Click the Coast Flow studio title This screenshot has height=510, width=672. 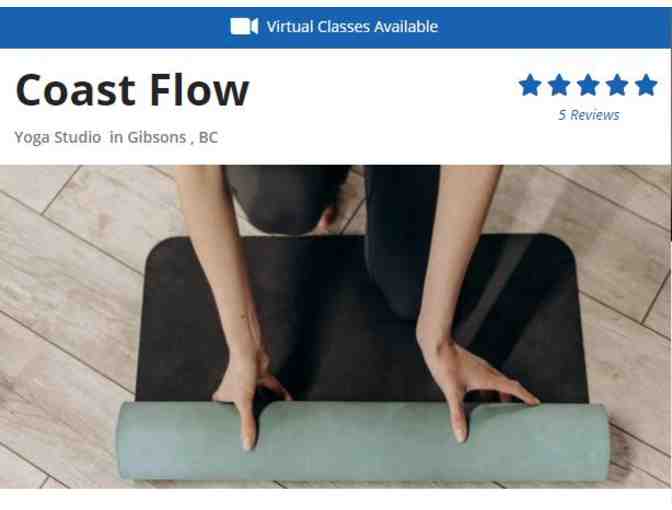(132, 90)
